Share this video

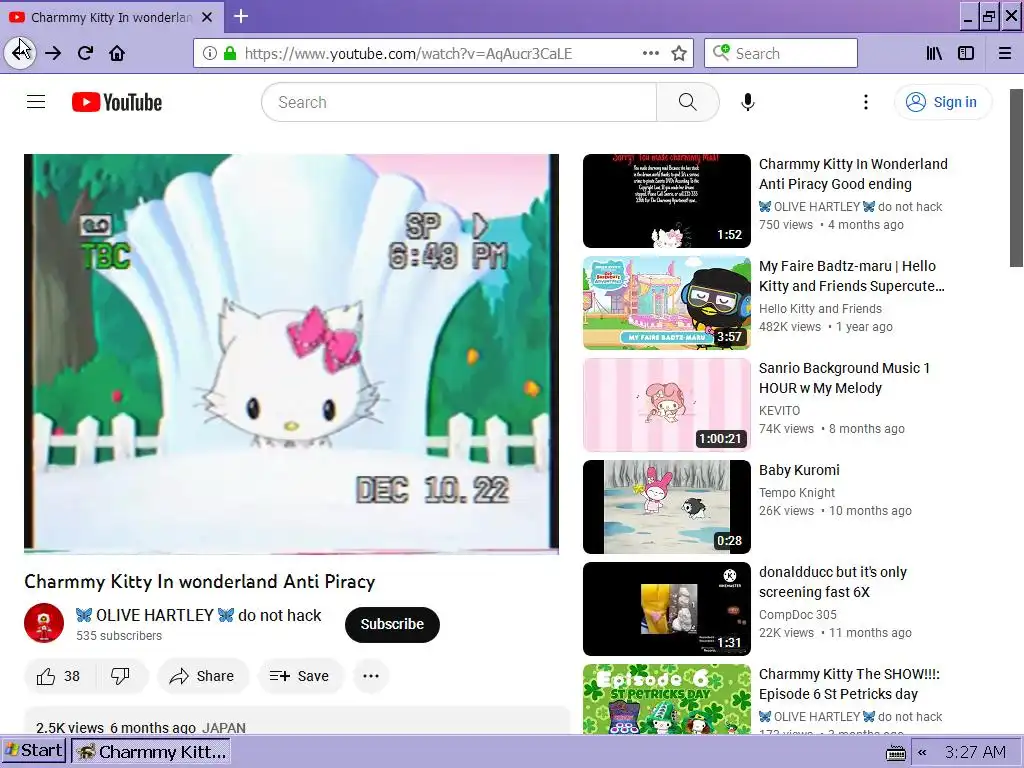click(202, 676)
